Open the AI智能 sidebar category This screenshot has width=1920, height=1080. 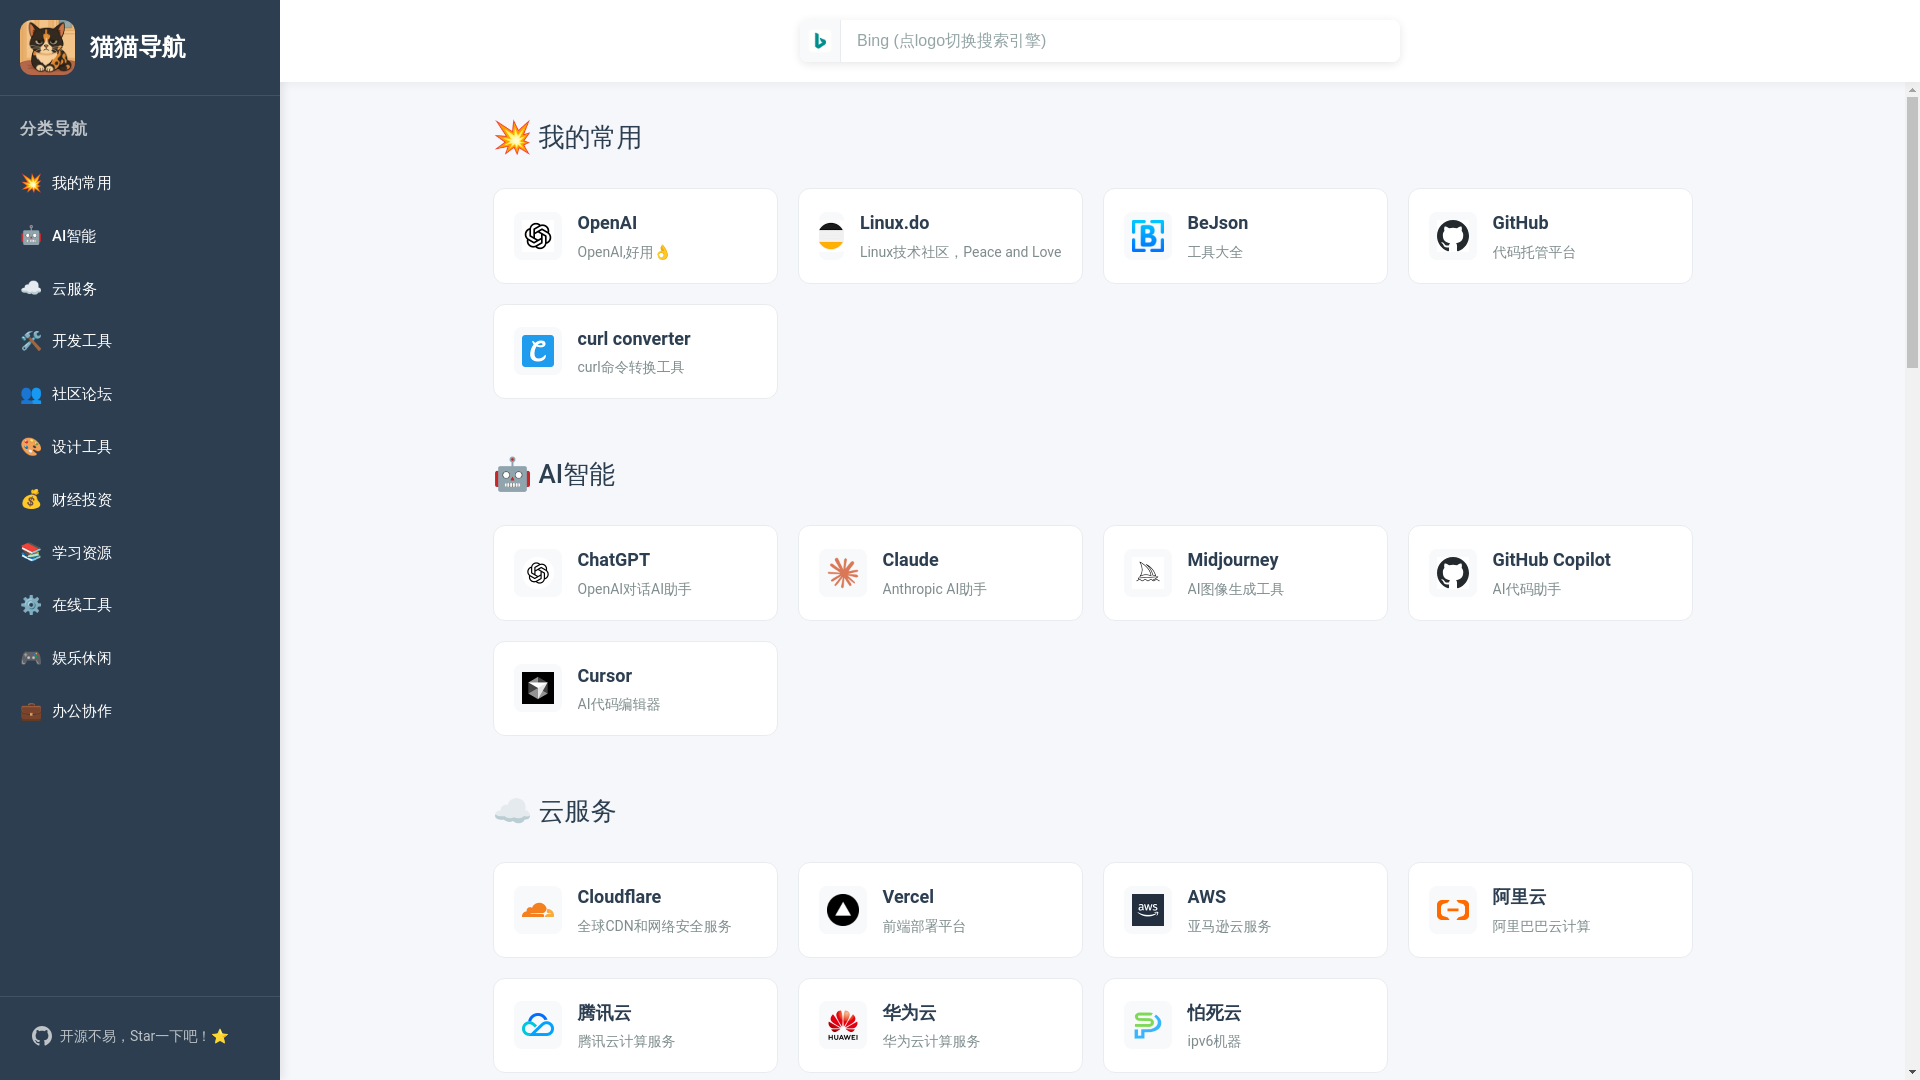click(140, 236)
